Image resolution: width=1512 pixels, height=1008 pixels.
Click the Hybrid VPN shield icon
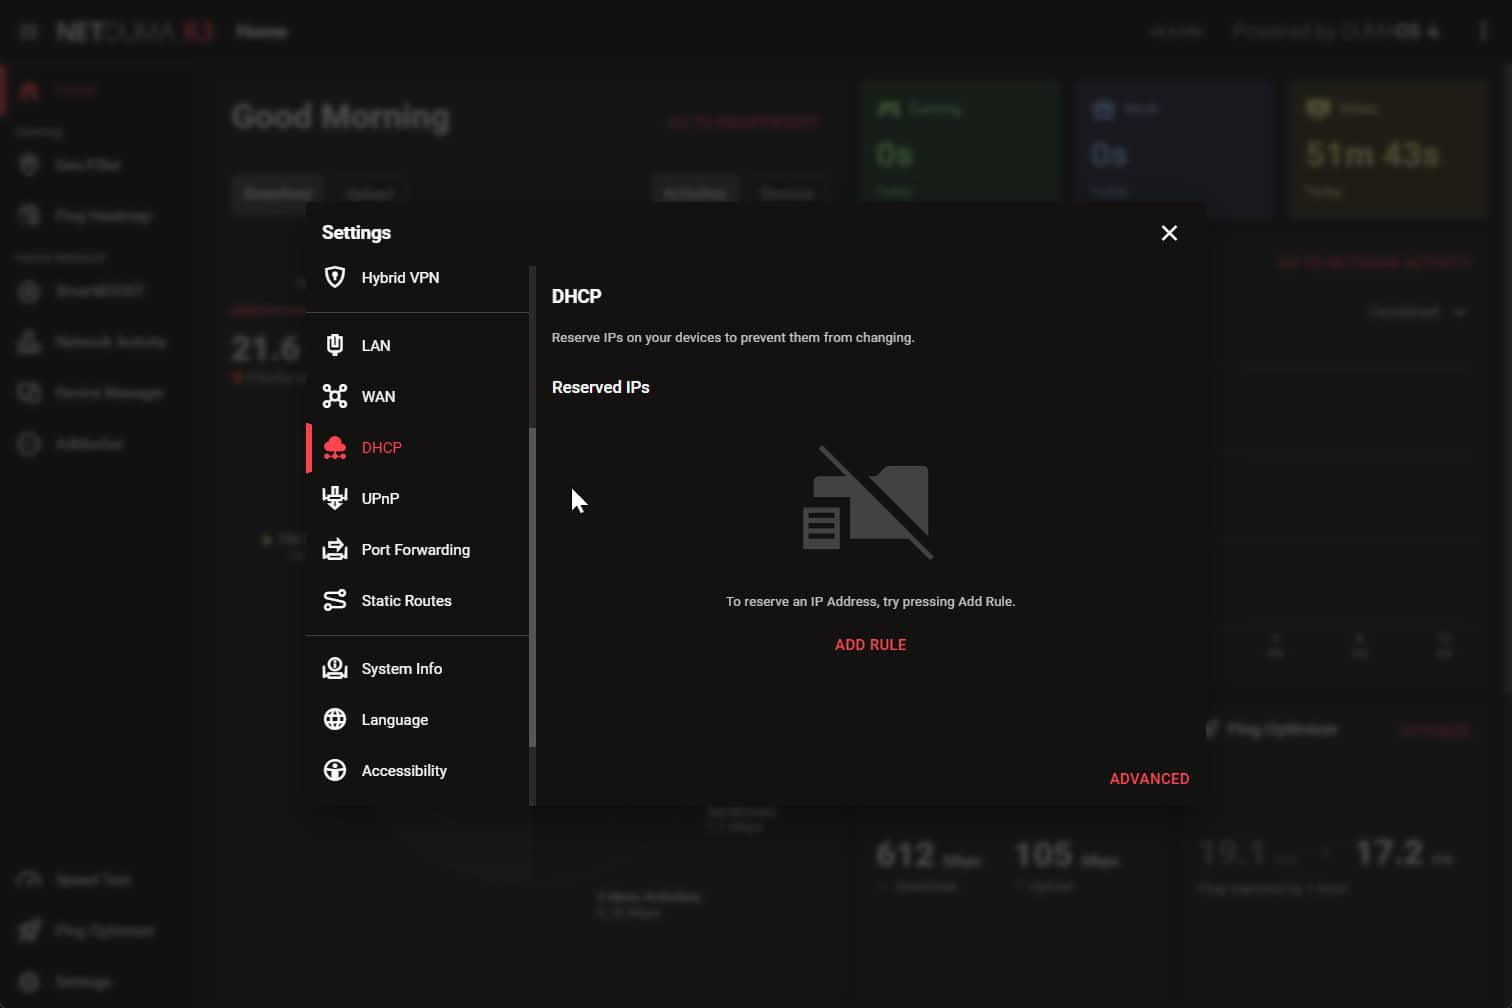tap(335, 277)
